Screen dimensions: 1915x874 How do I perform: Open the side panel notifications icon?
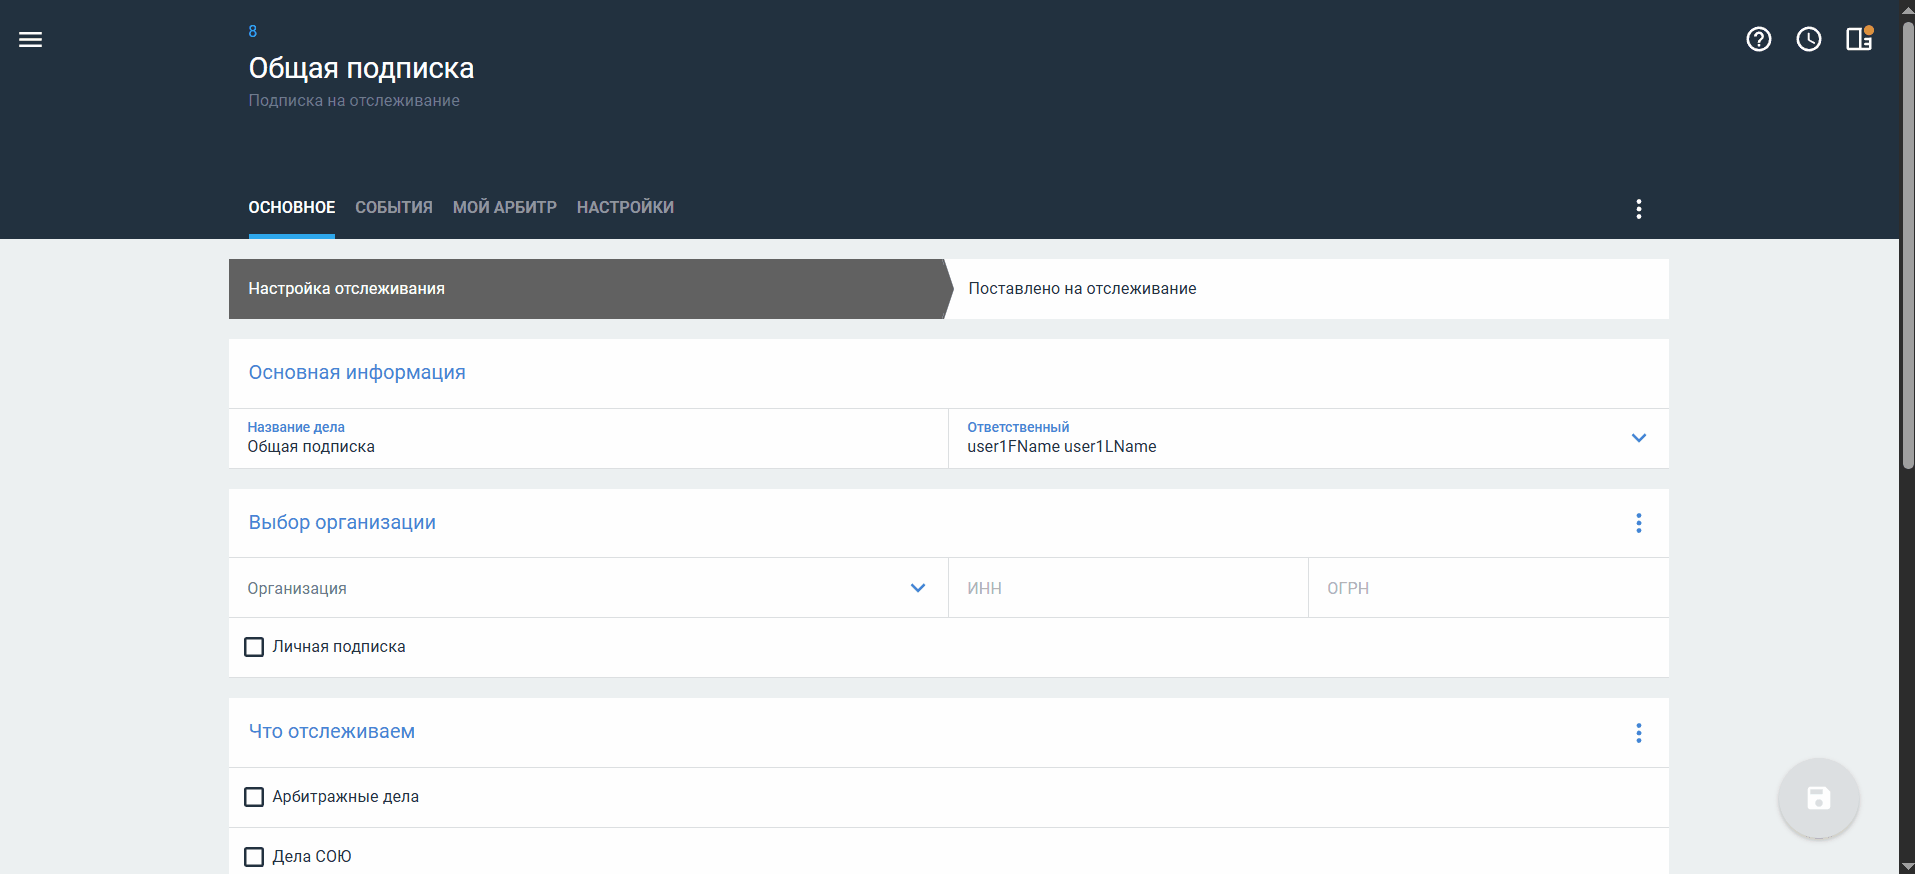pyautogui.click(x=1858, y=40)
